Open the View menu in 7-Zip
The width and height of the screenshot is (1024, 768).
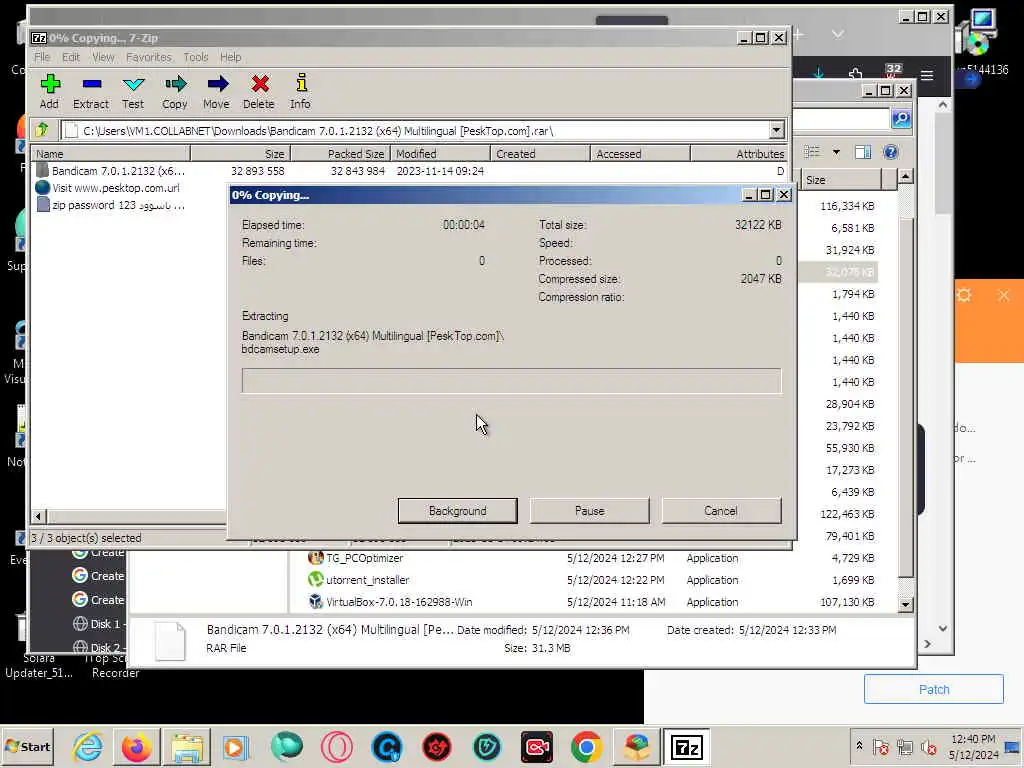click(x=103, y=57)
